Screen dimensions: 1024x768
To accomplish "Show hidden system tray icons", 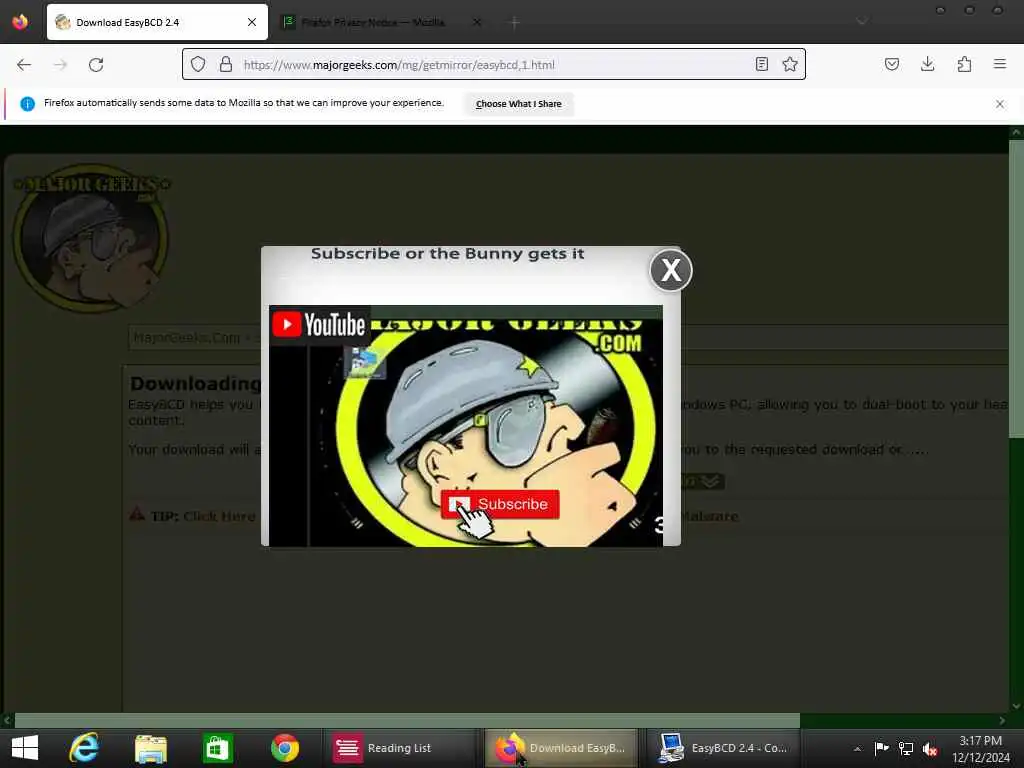I will click(857, 748).
